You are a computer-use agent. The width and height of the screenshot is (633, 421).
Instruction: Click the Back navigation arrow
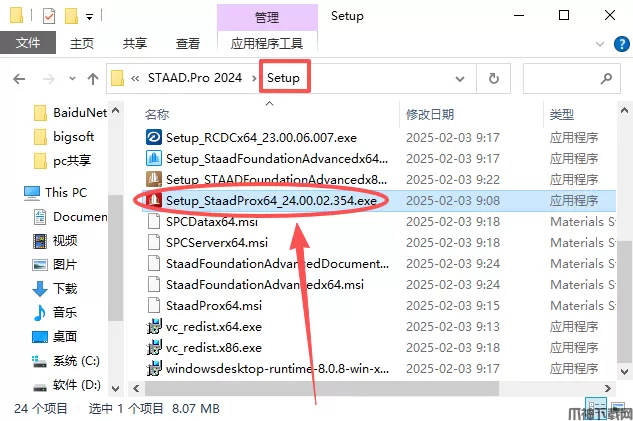pyautogui.click(x=19, y=78)
